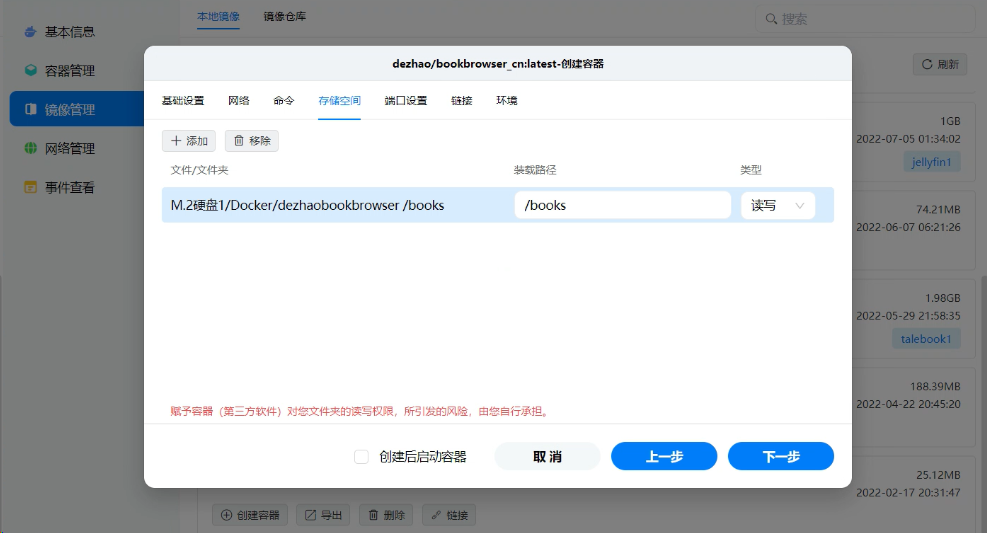The width and height of the screenshot is (987, 533).
Task: Click the 移除 button with trash icon
Action: 252,141
